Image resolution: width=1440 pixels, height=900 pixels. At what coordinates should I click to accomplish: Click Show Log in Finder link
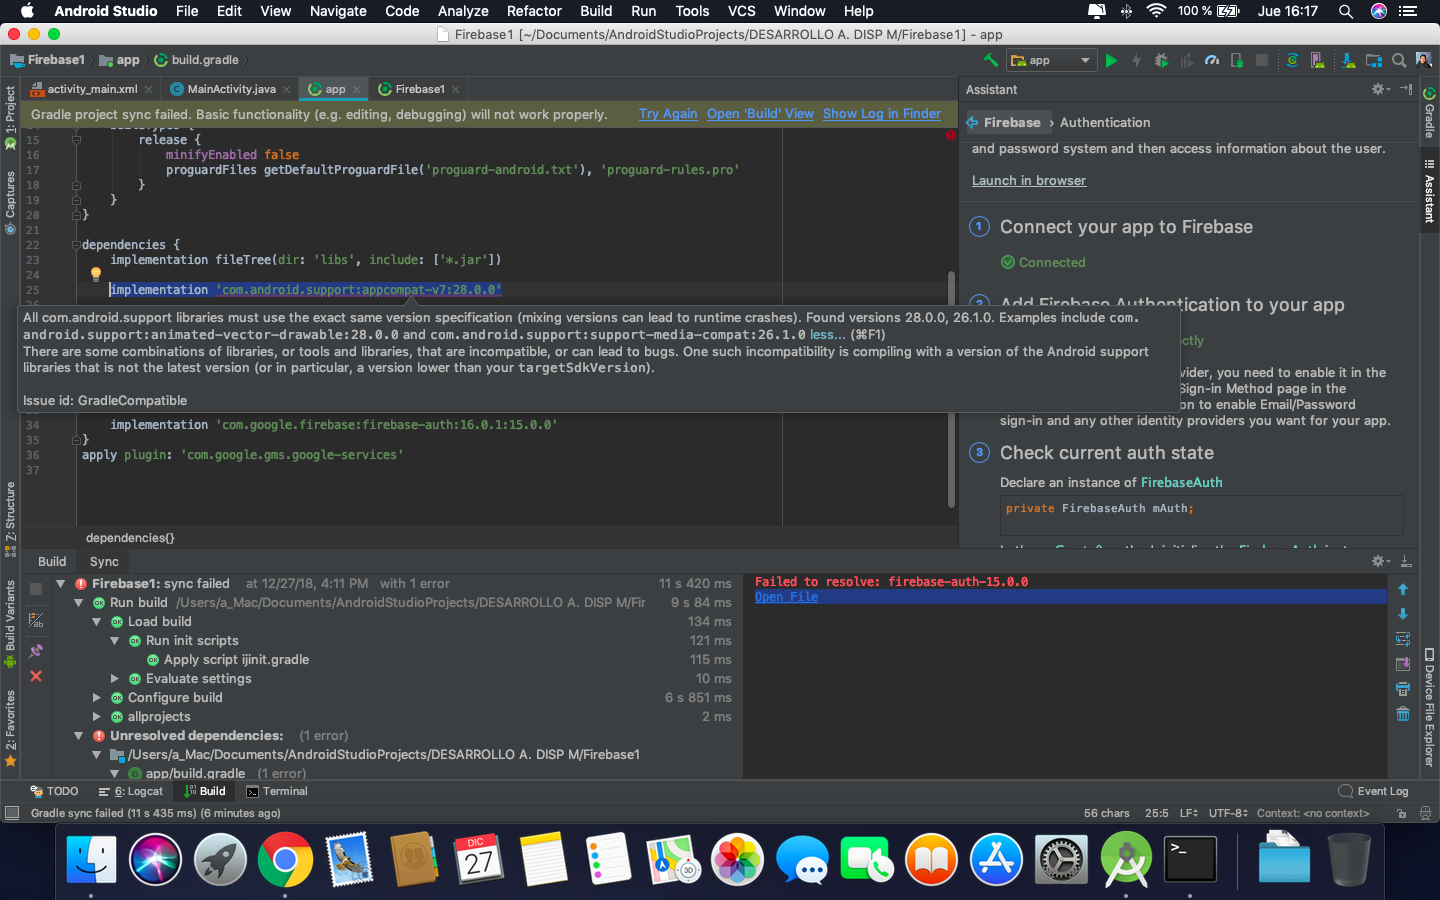click(882, 114)
